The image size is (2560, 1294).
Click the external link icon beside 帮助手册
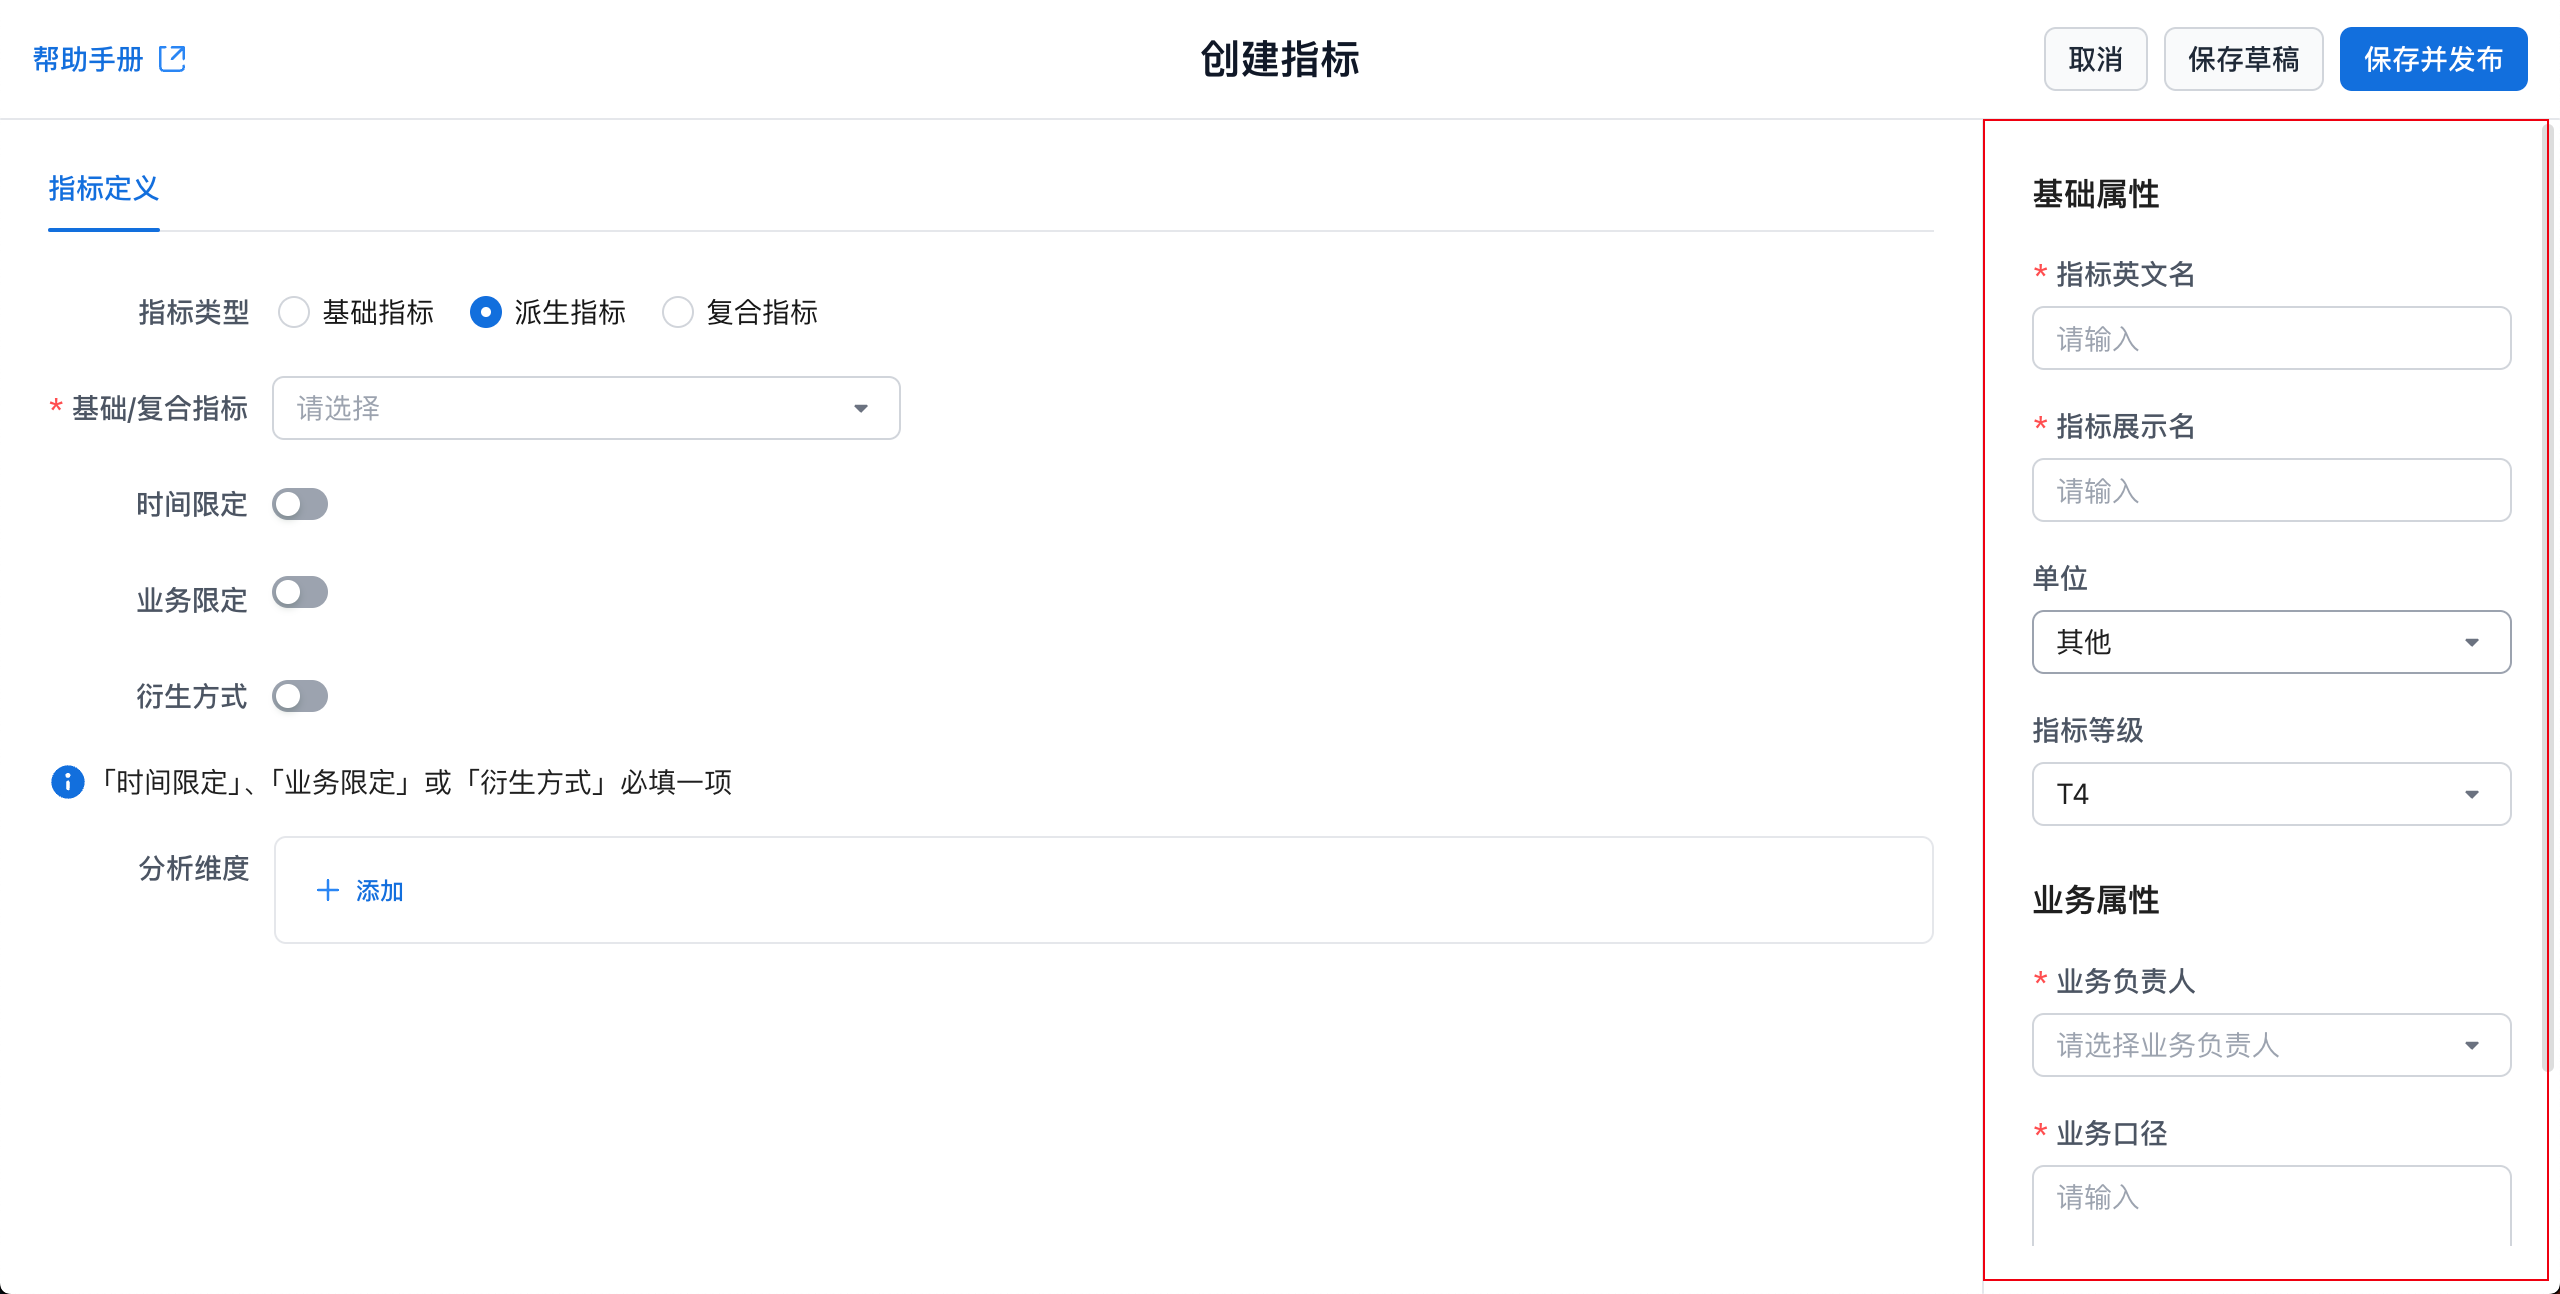point(172,59)
